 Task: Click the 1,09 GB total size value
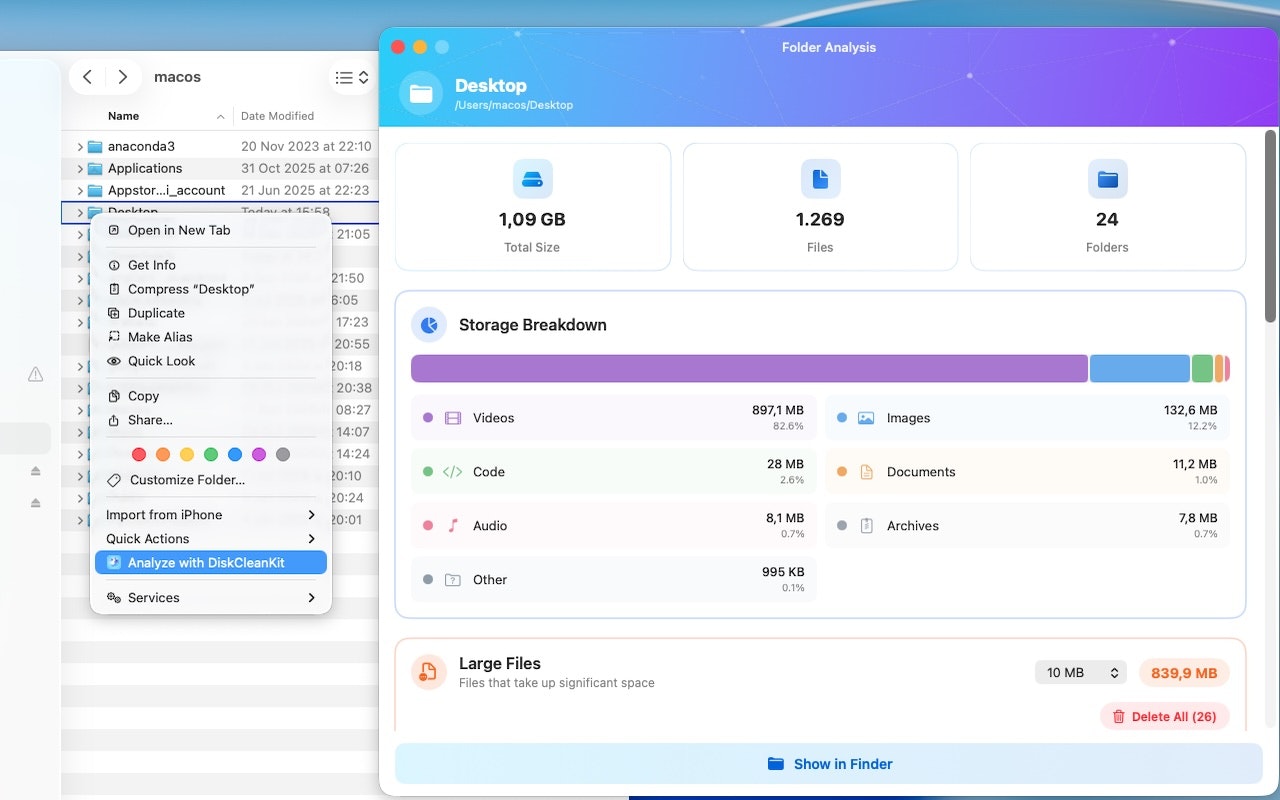tap(532, 220)
